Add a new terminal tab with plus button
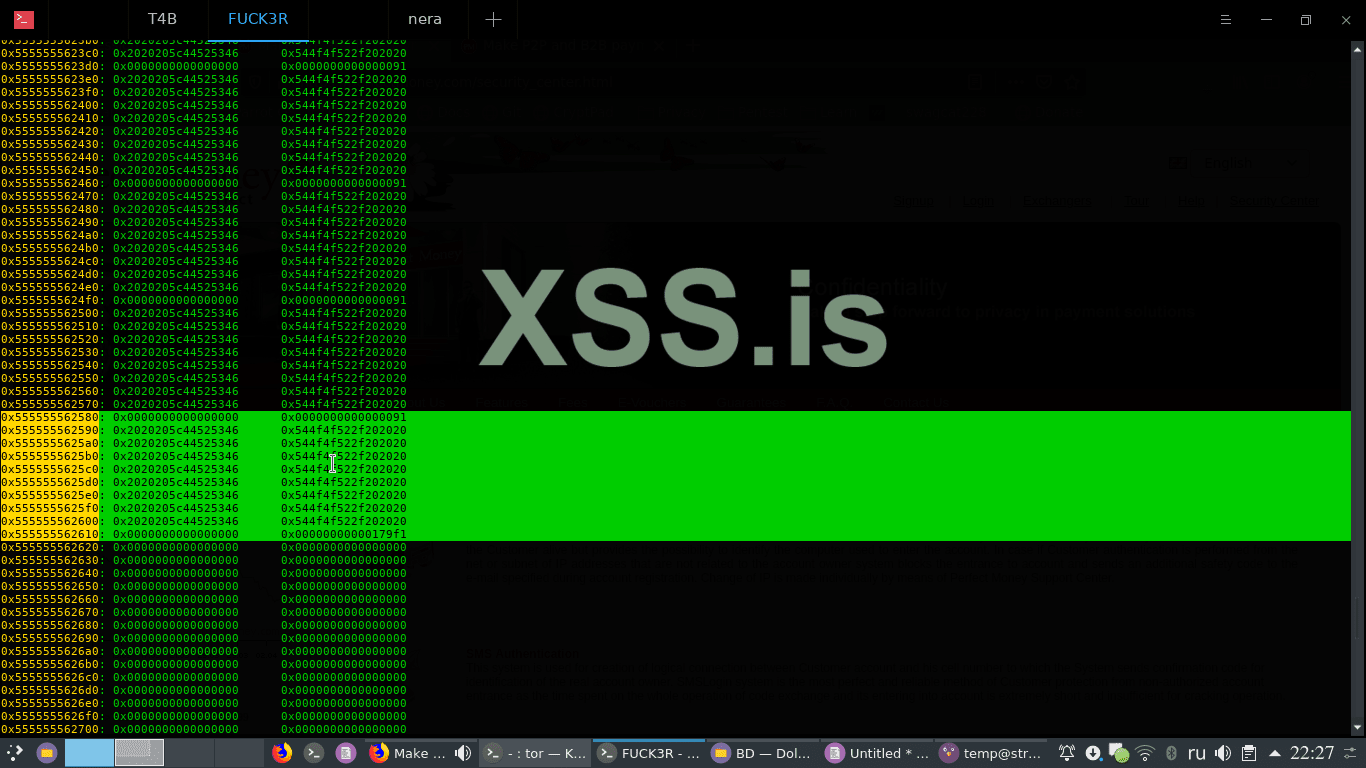The height and width of the screenshot is (768, 1366). pyautogui.click(x=493, y=19)
